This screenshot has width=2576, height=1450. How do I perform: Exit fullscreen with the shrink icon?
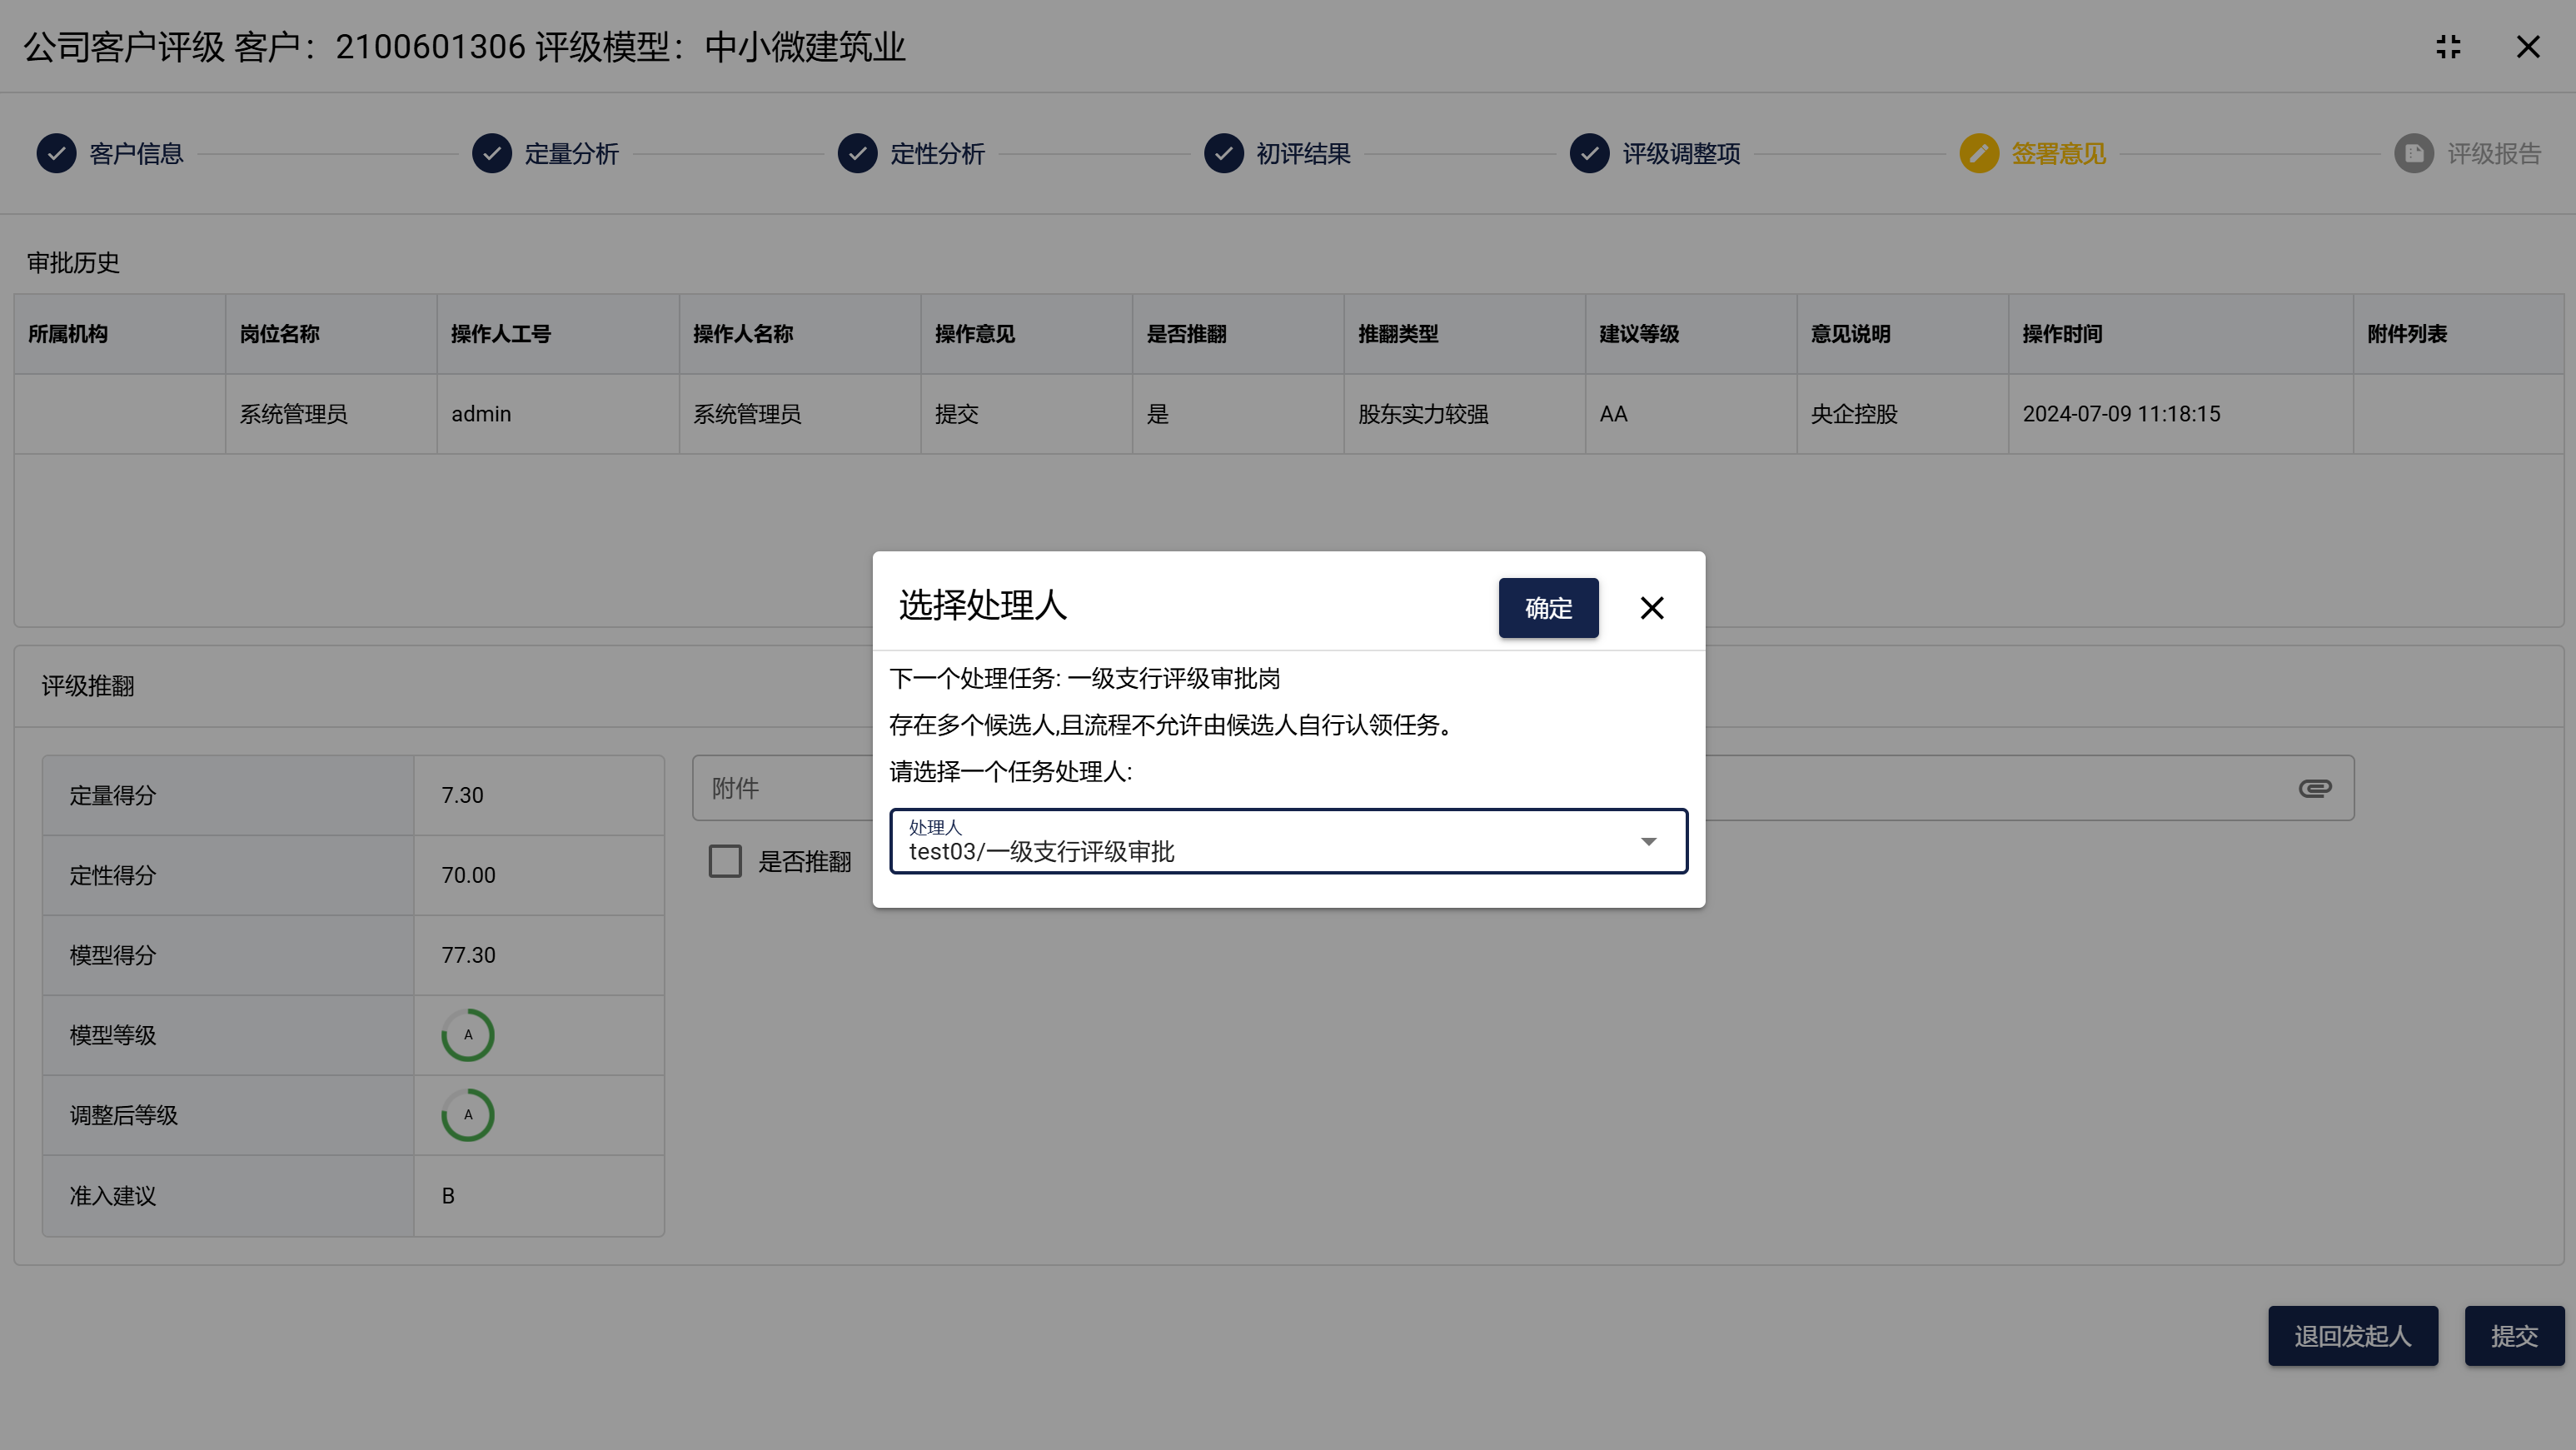tap(2448, 47)
